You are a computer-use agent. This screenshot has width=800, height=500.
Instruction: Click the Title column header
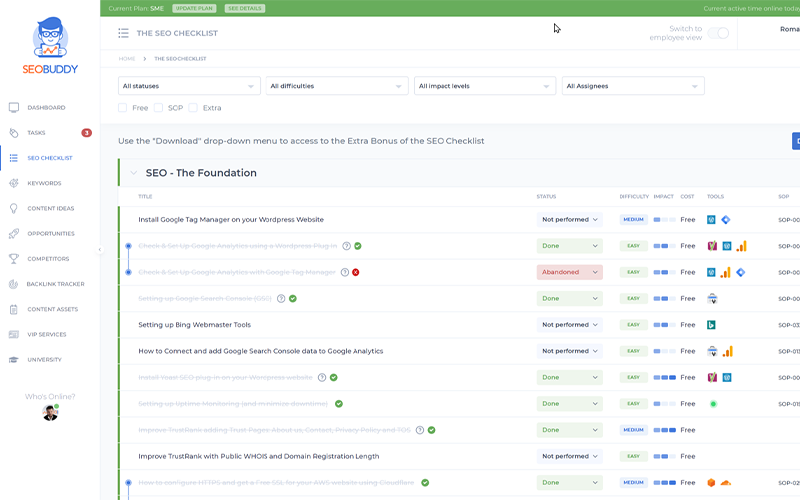coord(145,196)
